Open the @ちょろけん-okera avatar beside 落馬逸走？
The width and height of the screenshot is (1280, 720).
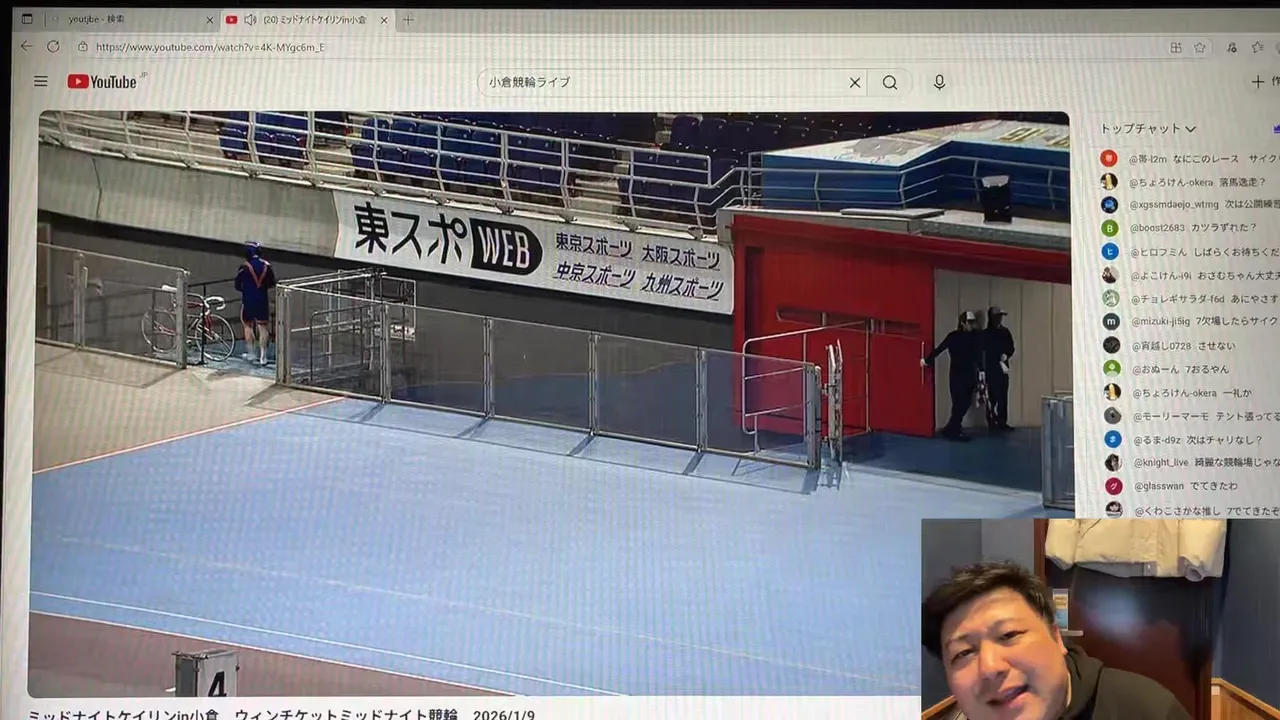(x=1109, y=182)
